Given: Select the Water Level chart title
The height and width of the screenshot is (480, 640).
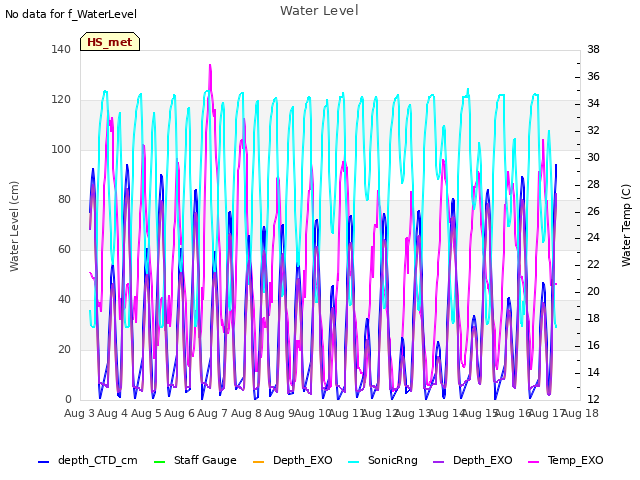Looking at the screenshot, I should click(319, 11).
